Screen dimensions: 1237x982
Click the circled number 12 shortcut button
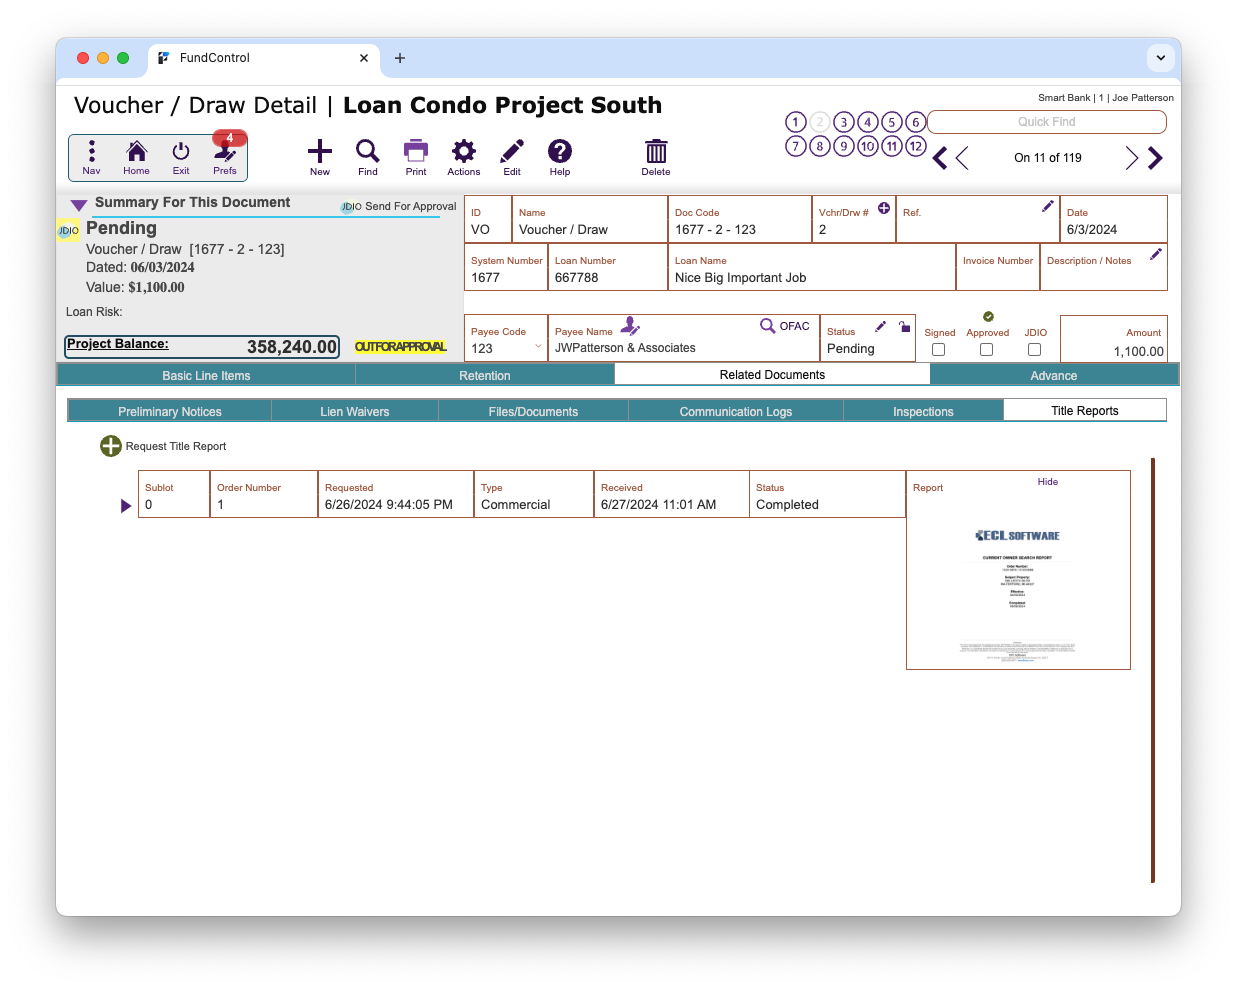[916, 146]
